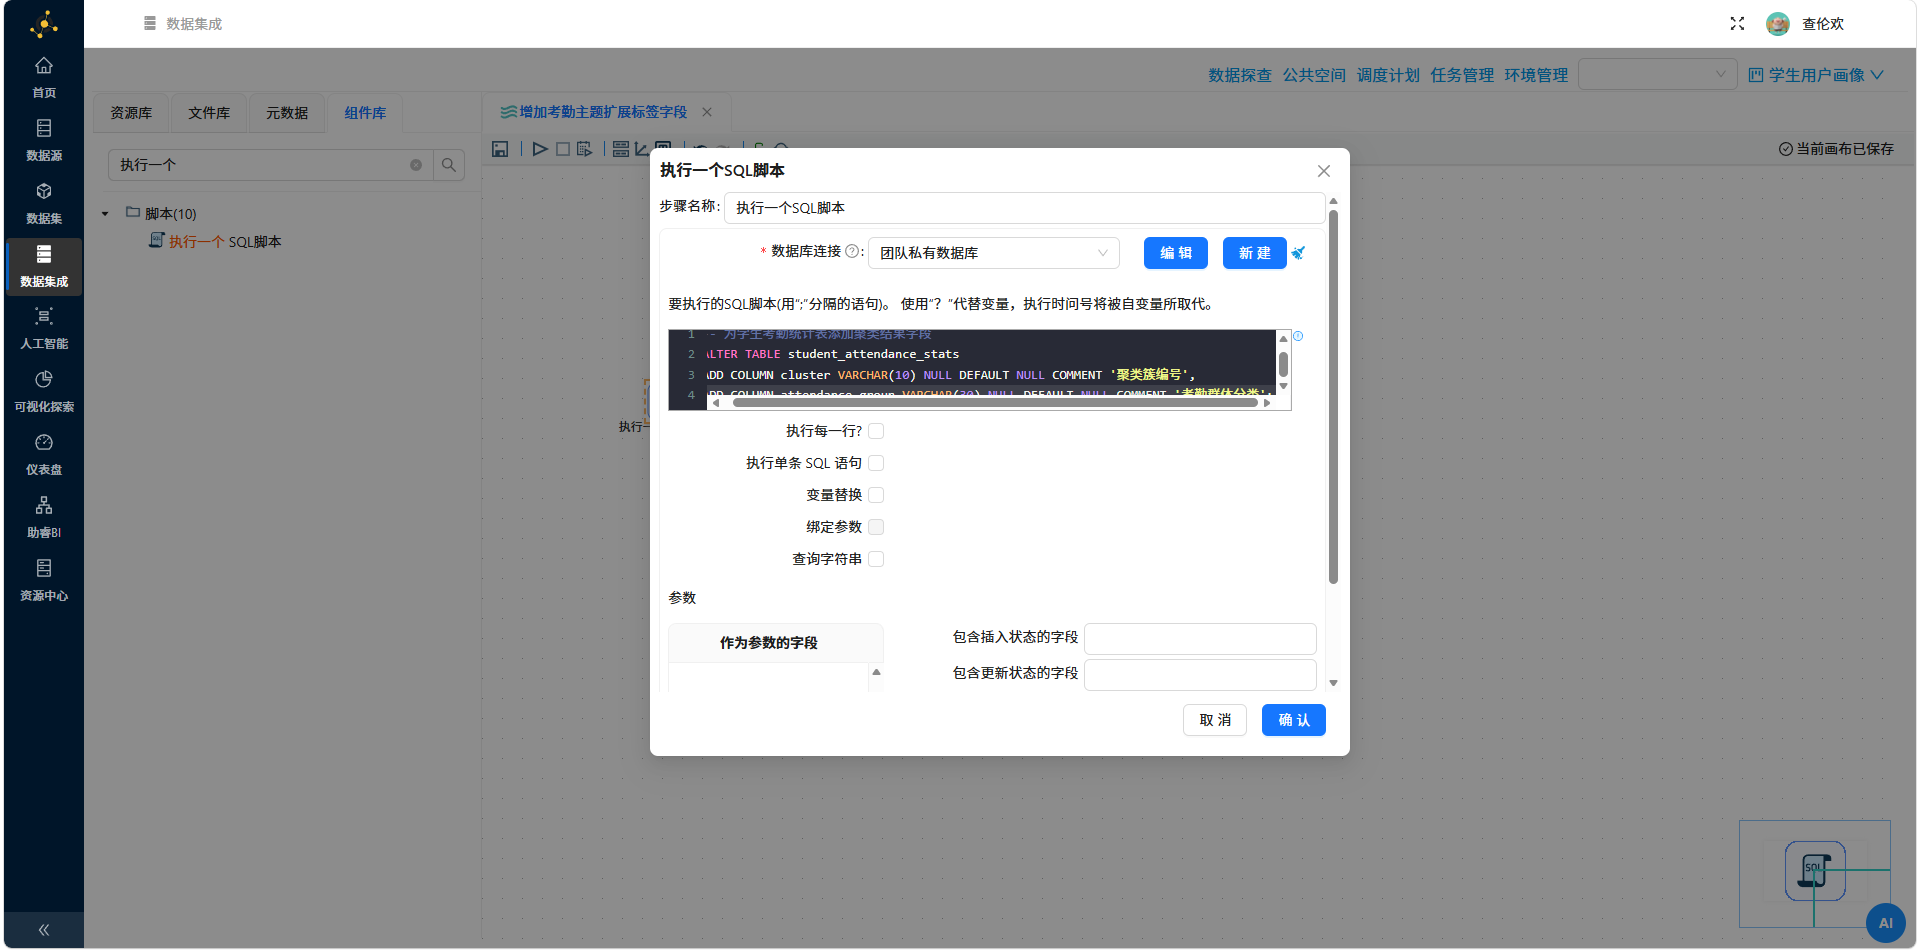Viewport: 1920px width, 952px height.
Task: Click the info icon beside SQL editor
Action: click(x=1298, y=336)
